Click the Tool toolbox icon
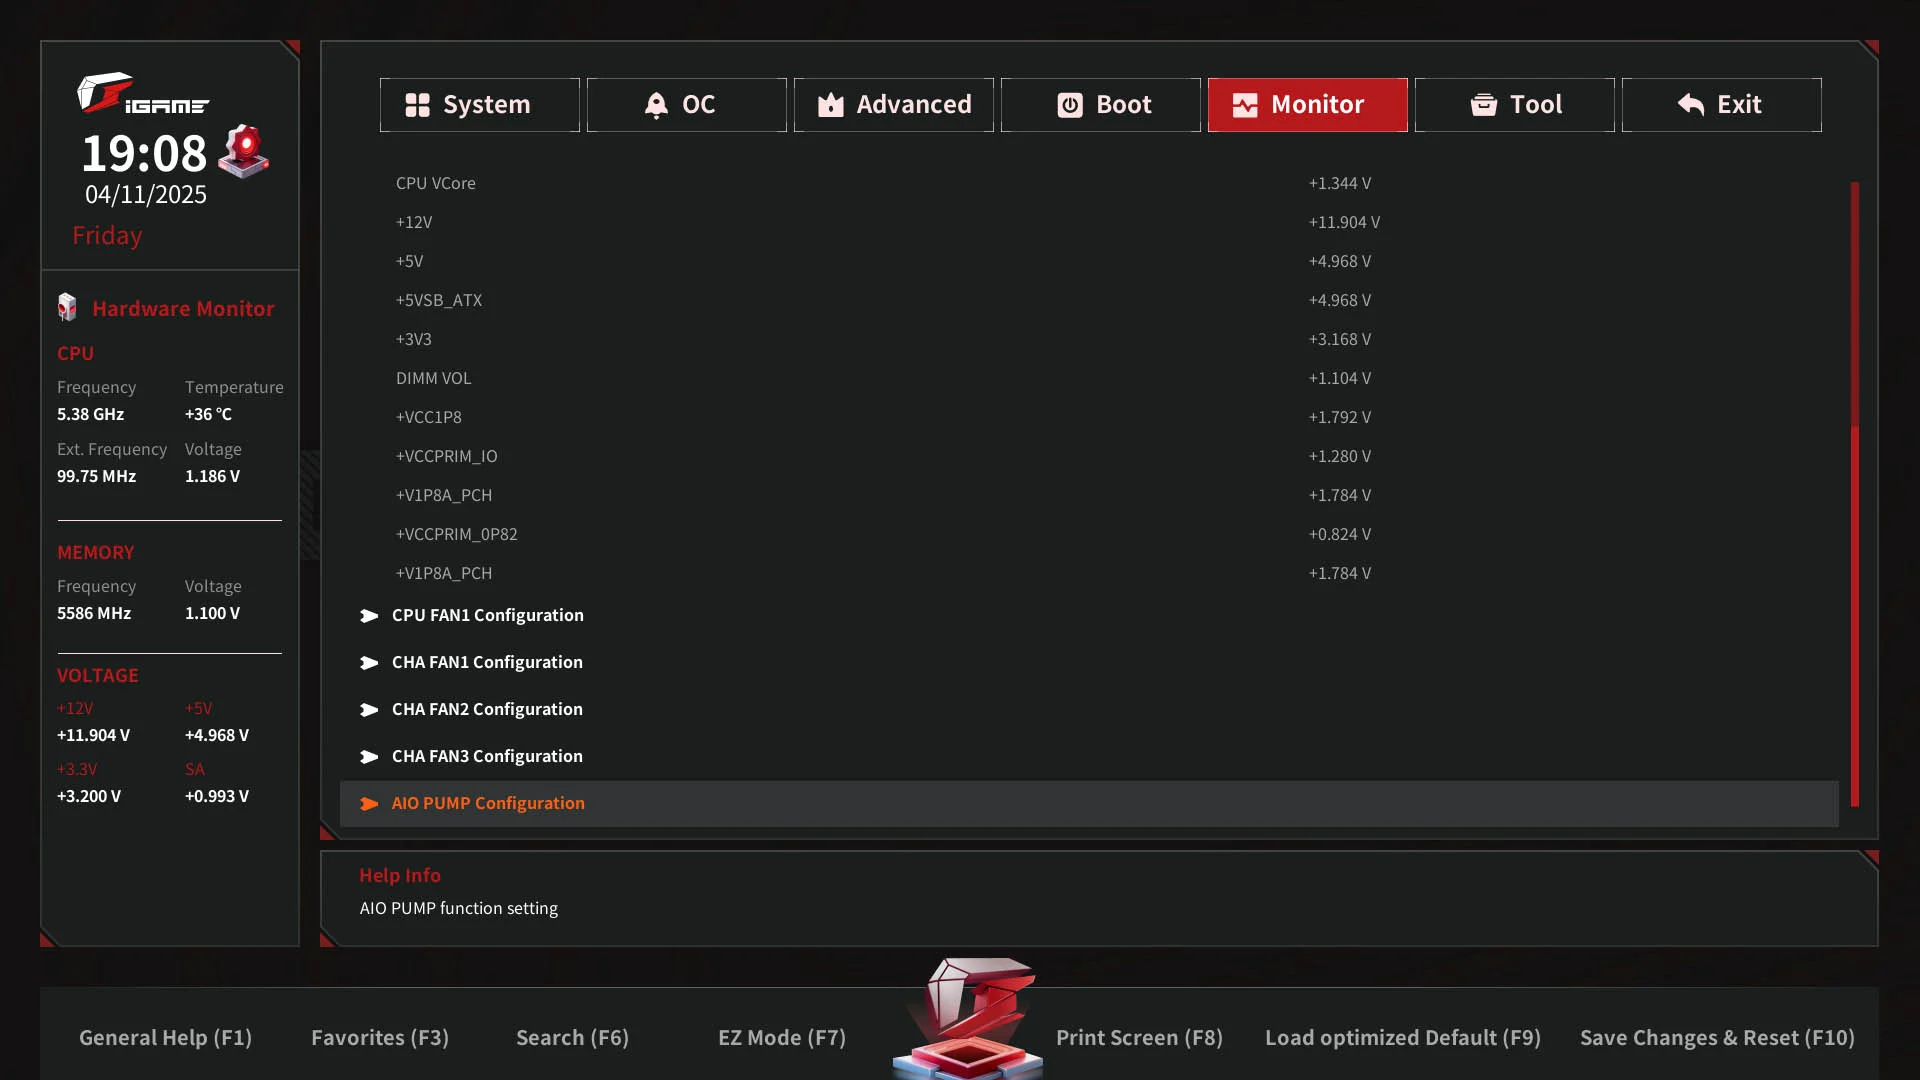The width and height of the screenshot is (1920, 1080). pos(1484,105)
